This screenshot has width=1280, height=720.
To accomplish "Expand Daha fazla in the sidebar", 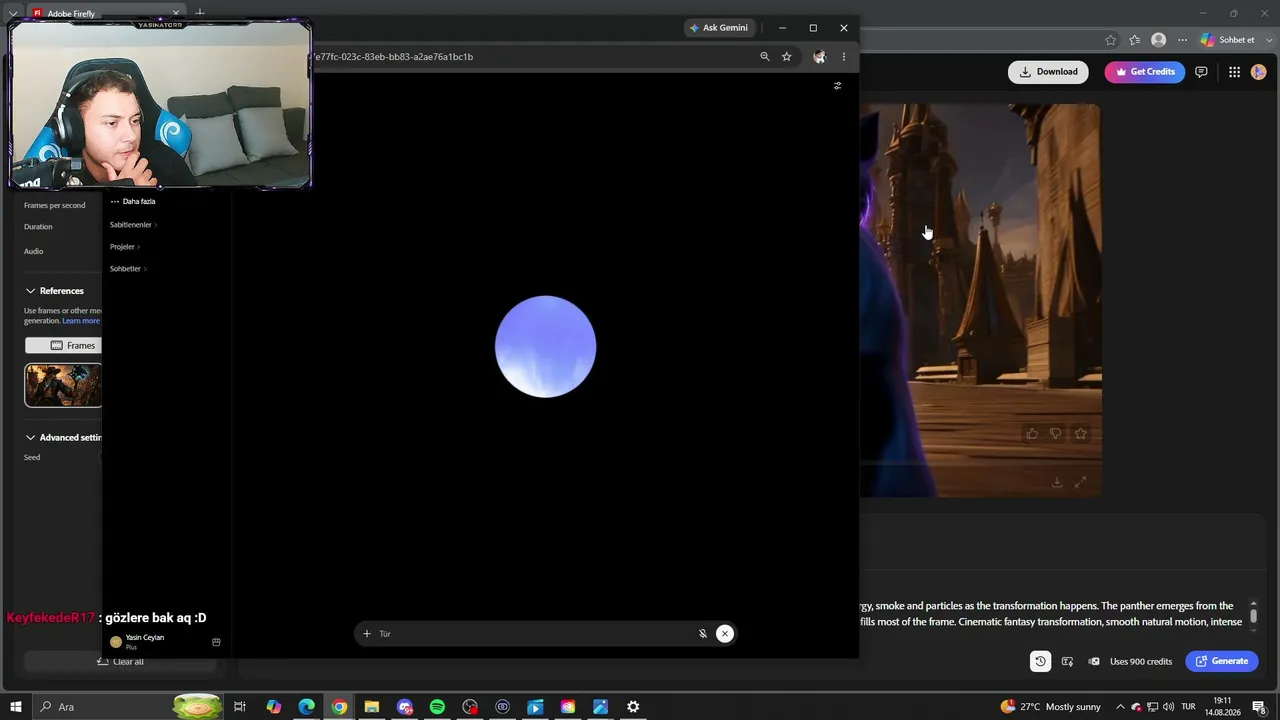I will (133, 202).
